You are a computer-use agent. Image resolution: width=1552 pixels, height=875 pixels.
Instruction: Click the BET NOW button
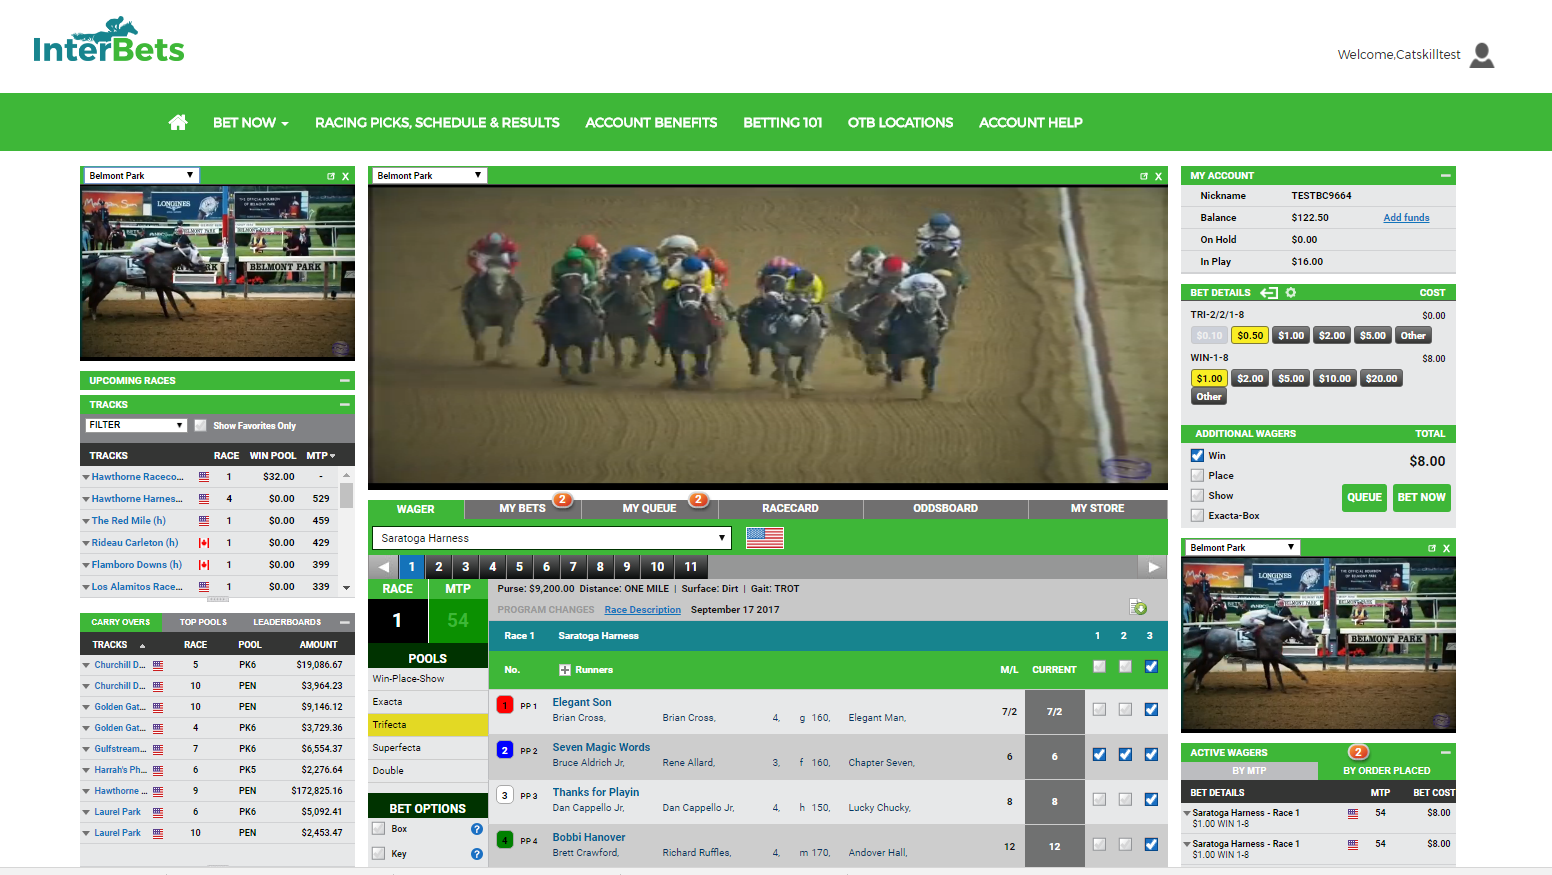(x=1421, y=497)
